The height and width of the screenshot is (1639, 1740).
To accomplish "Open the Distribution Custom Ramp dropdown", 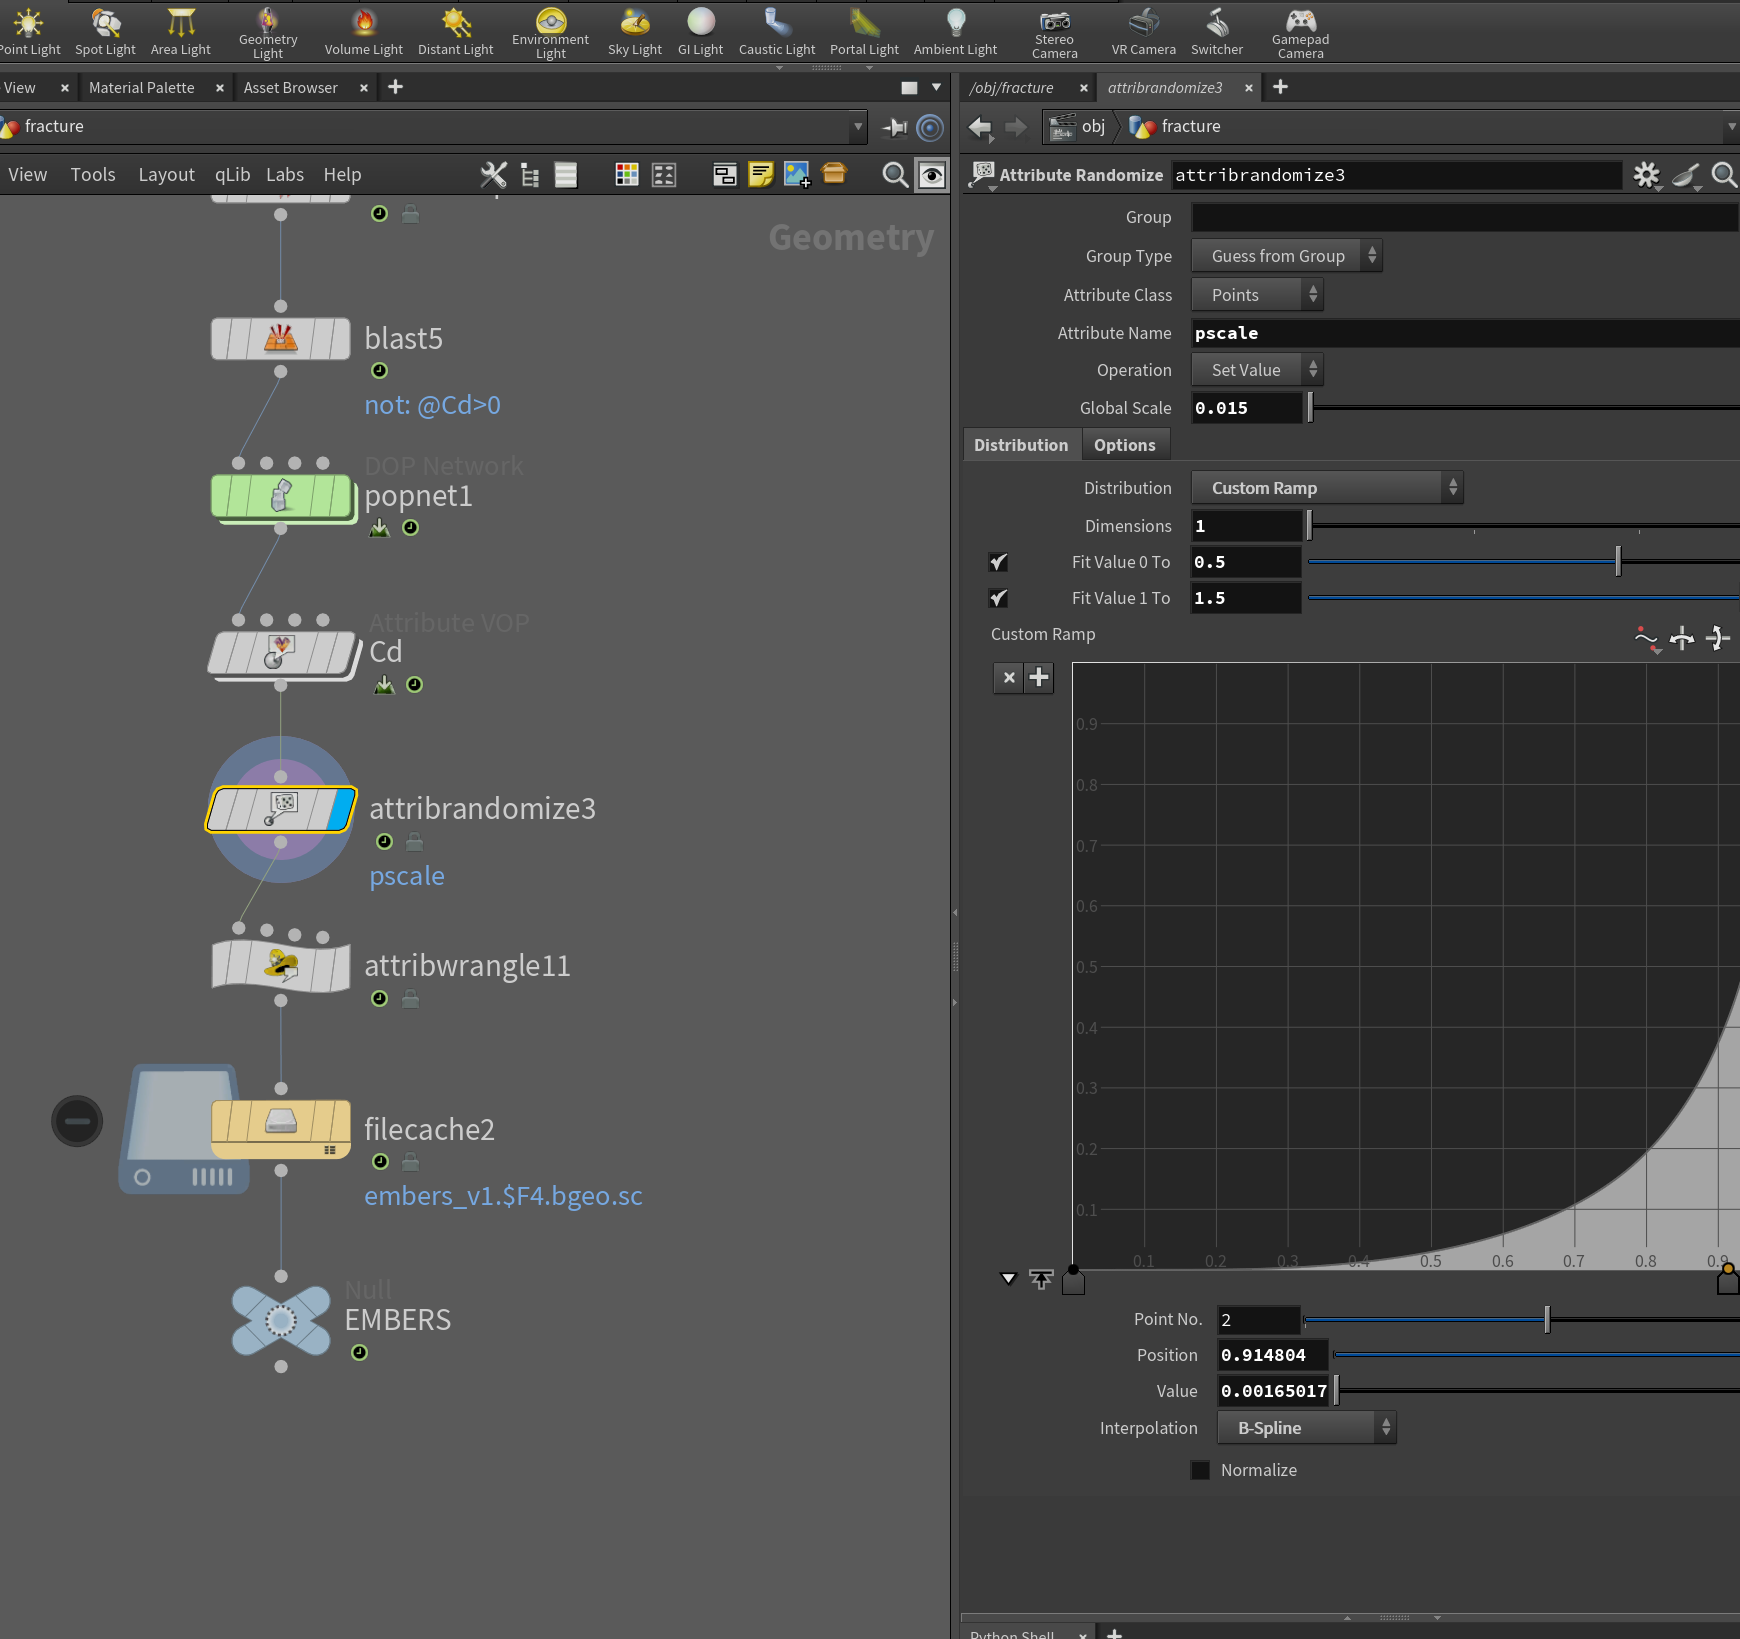I will pos(1327,488).
